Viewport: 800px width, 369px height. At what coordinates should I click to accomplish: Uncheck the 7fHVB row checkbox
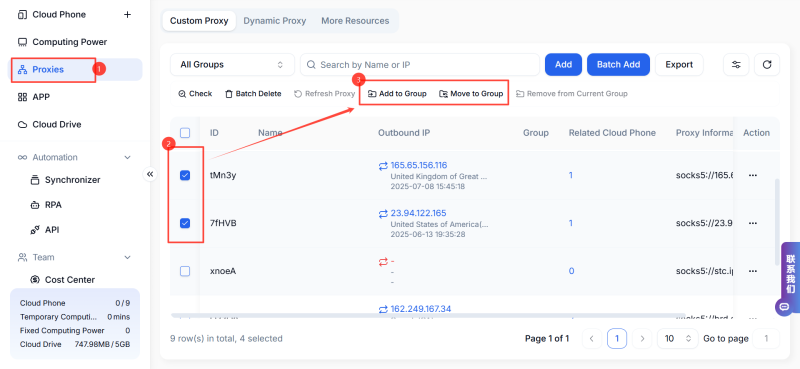coord(185,223)
